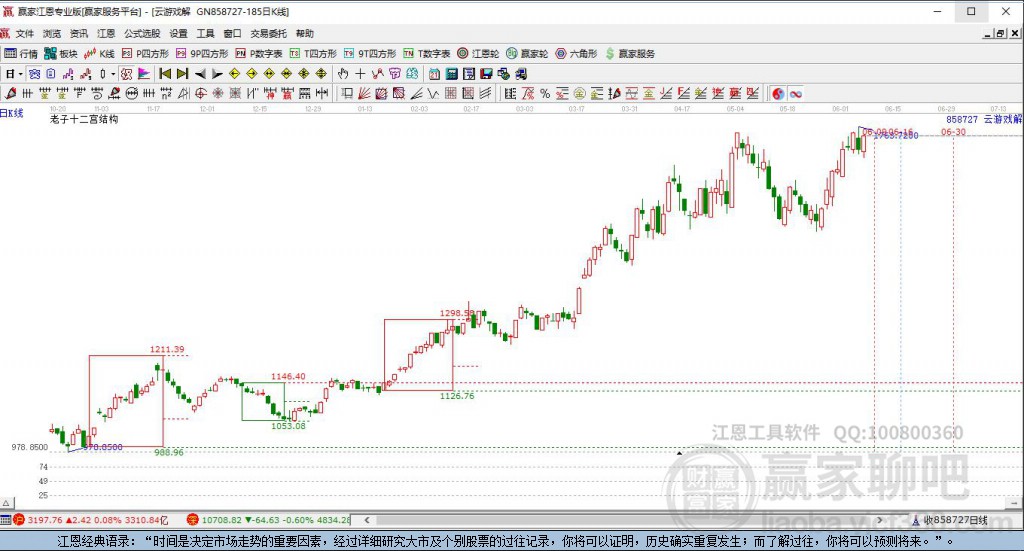Open the 文件 menu
This screenshot has height=551, width=1024.
click(x=25, y=33)
